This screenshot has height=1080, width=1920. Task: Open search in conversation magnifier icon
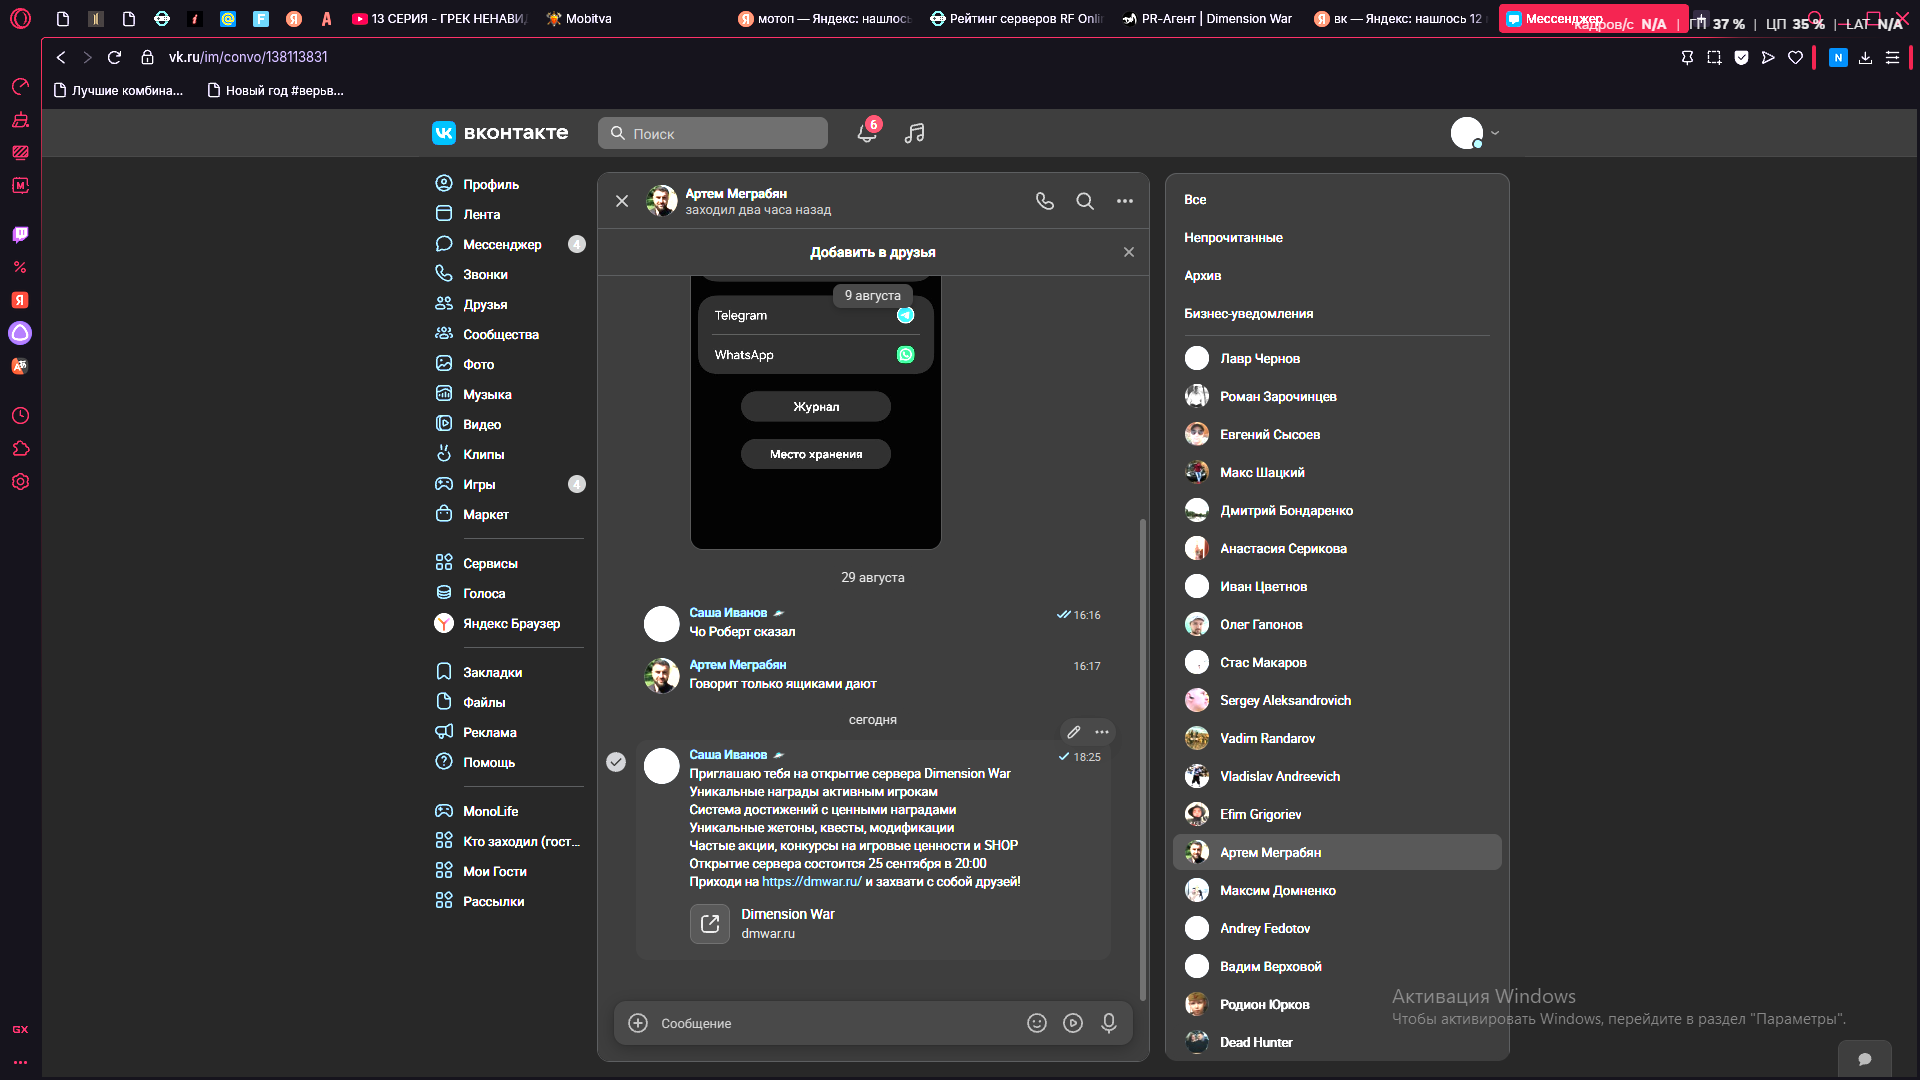[x=1085, y=201]
